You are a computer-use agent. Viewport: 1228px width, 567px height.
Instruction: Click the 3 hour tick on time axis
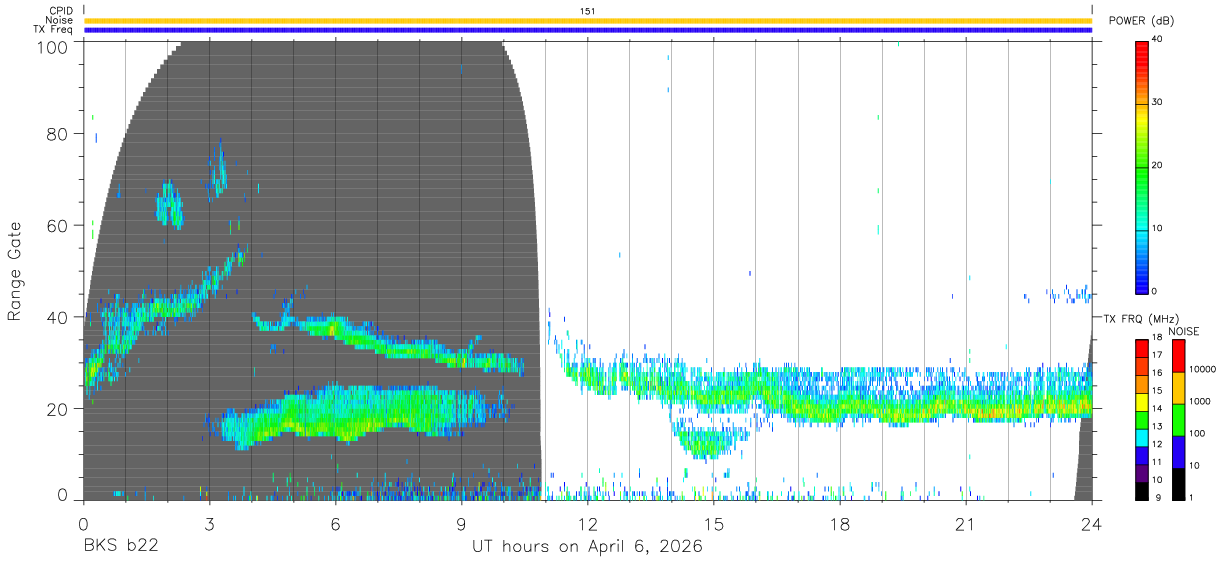click(x=209, y=522)
